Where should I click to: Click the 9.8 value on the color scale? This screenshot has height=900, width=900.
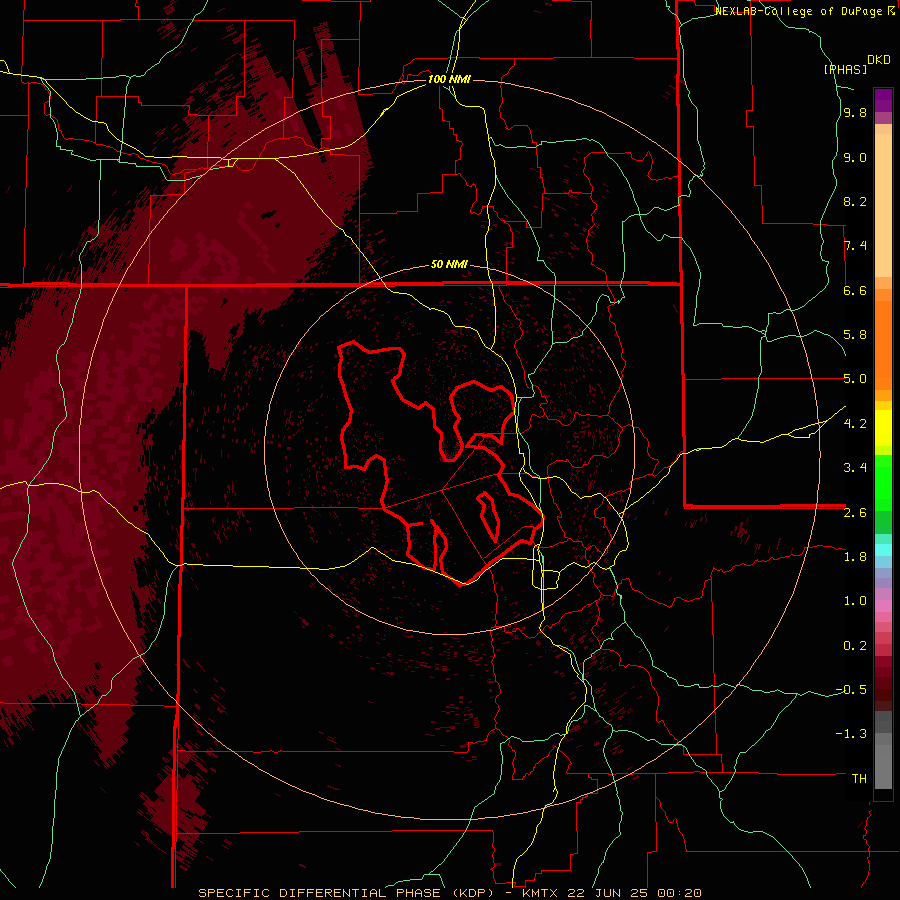click(855, 113)
